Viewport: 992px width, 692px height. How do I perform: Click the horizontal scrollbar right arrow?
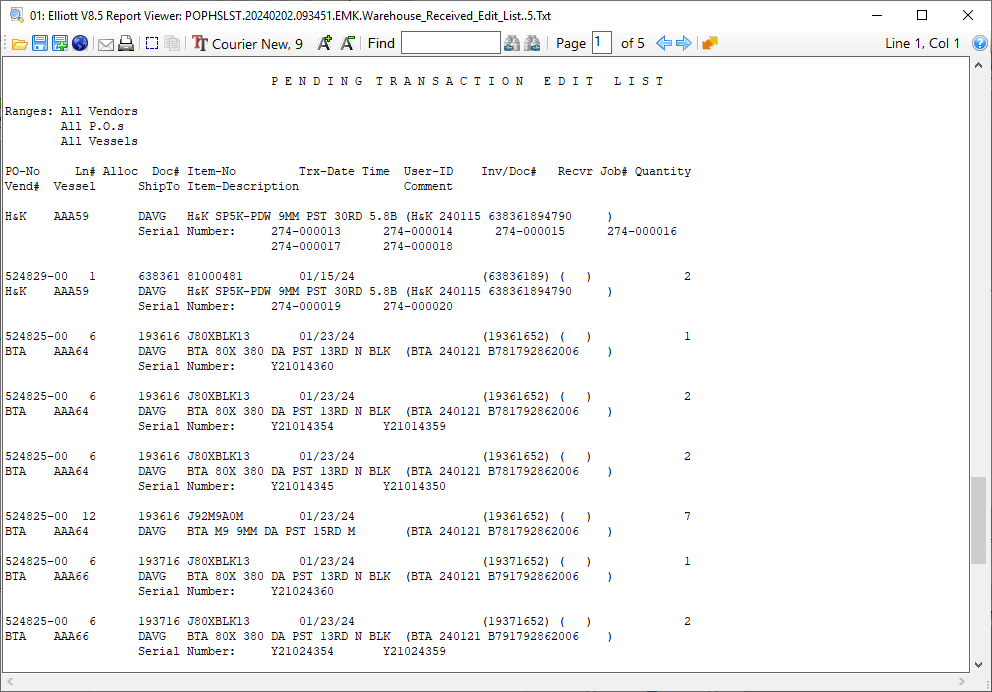[962, 681]
